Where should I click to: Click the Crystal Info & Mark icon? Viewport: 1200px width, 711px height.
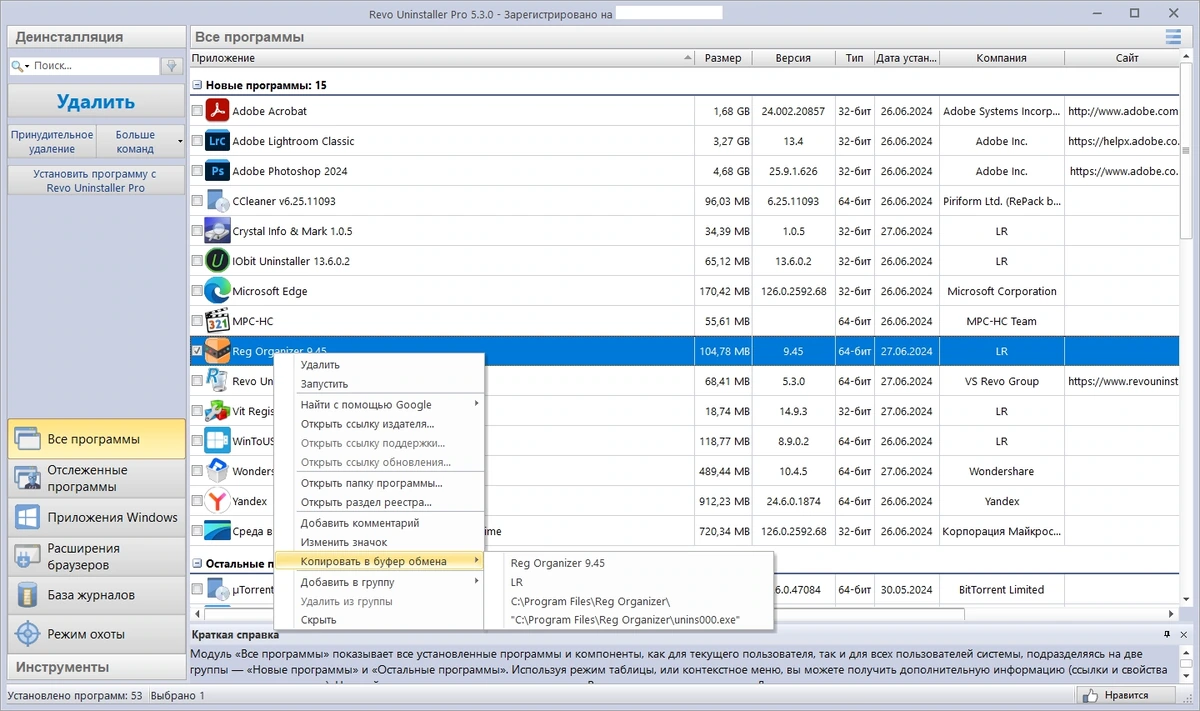click(x=217, y=231)
